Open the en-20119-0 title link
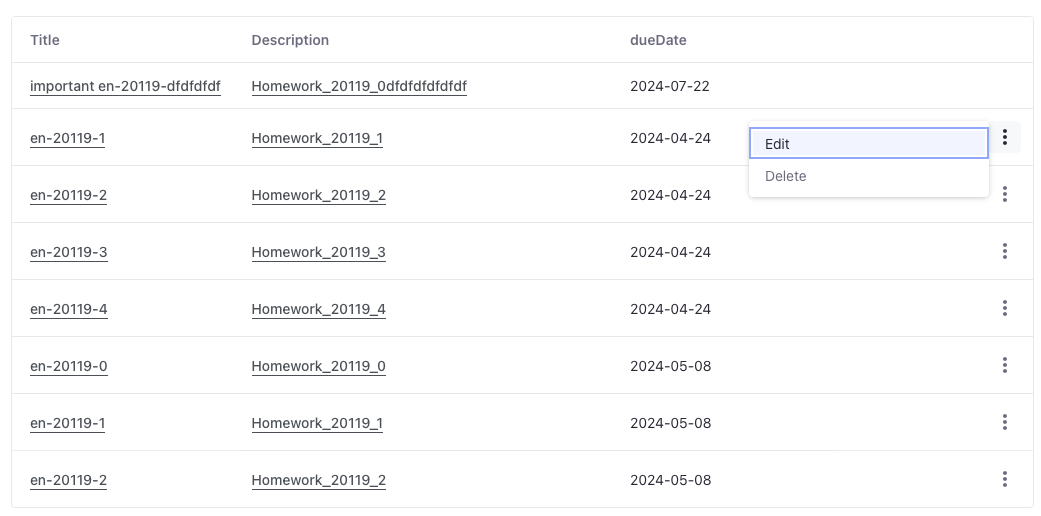The height and width of the screenshot is (516, 1041). pyautogui.click(x=69, y=366)
